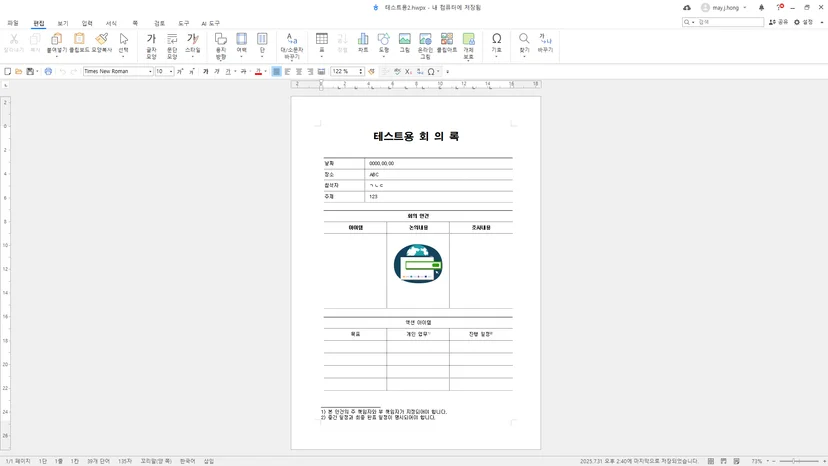The height and width of the screenshot is (466, 828).
Task: Decrease font size with the shrink-font button
Action: pyautogui.click(x=191, y=71)
